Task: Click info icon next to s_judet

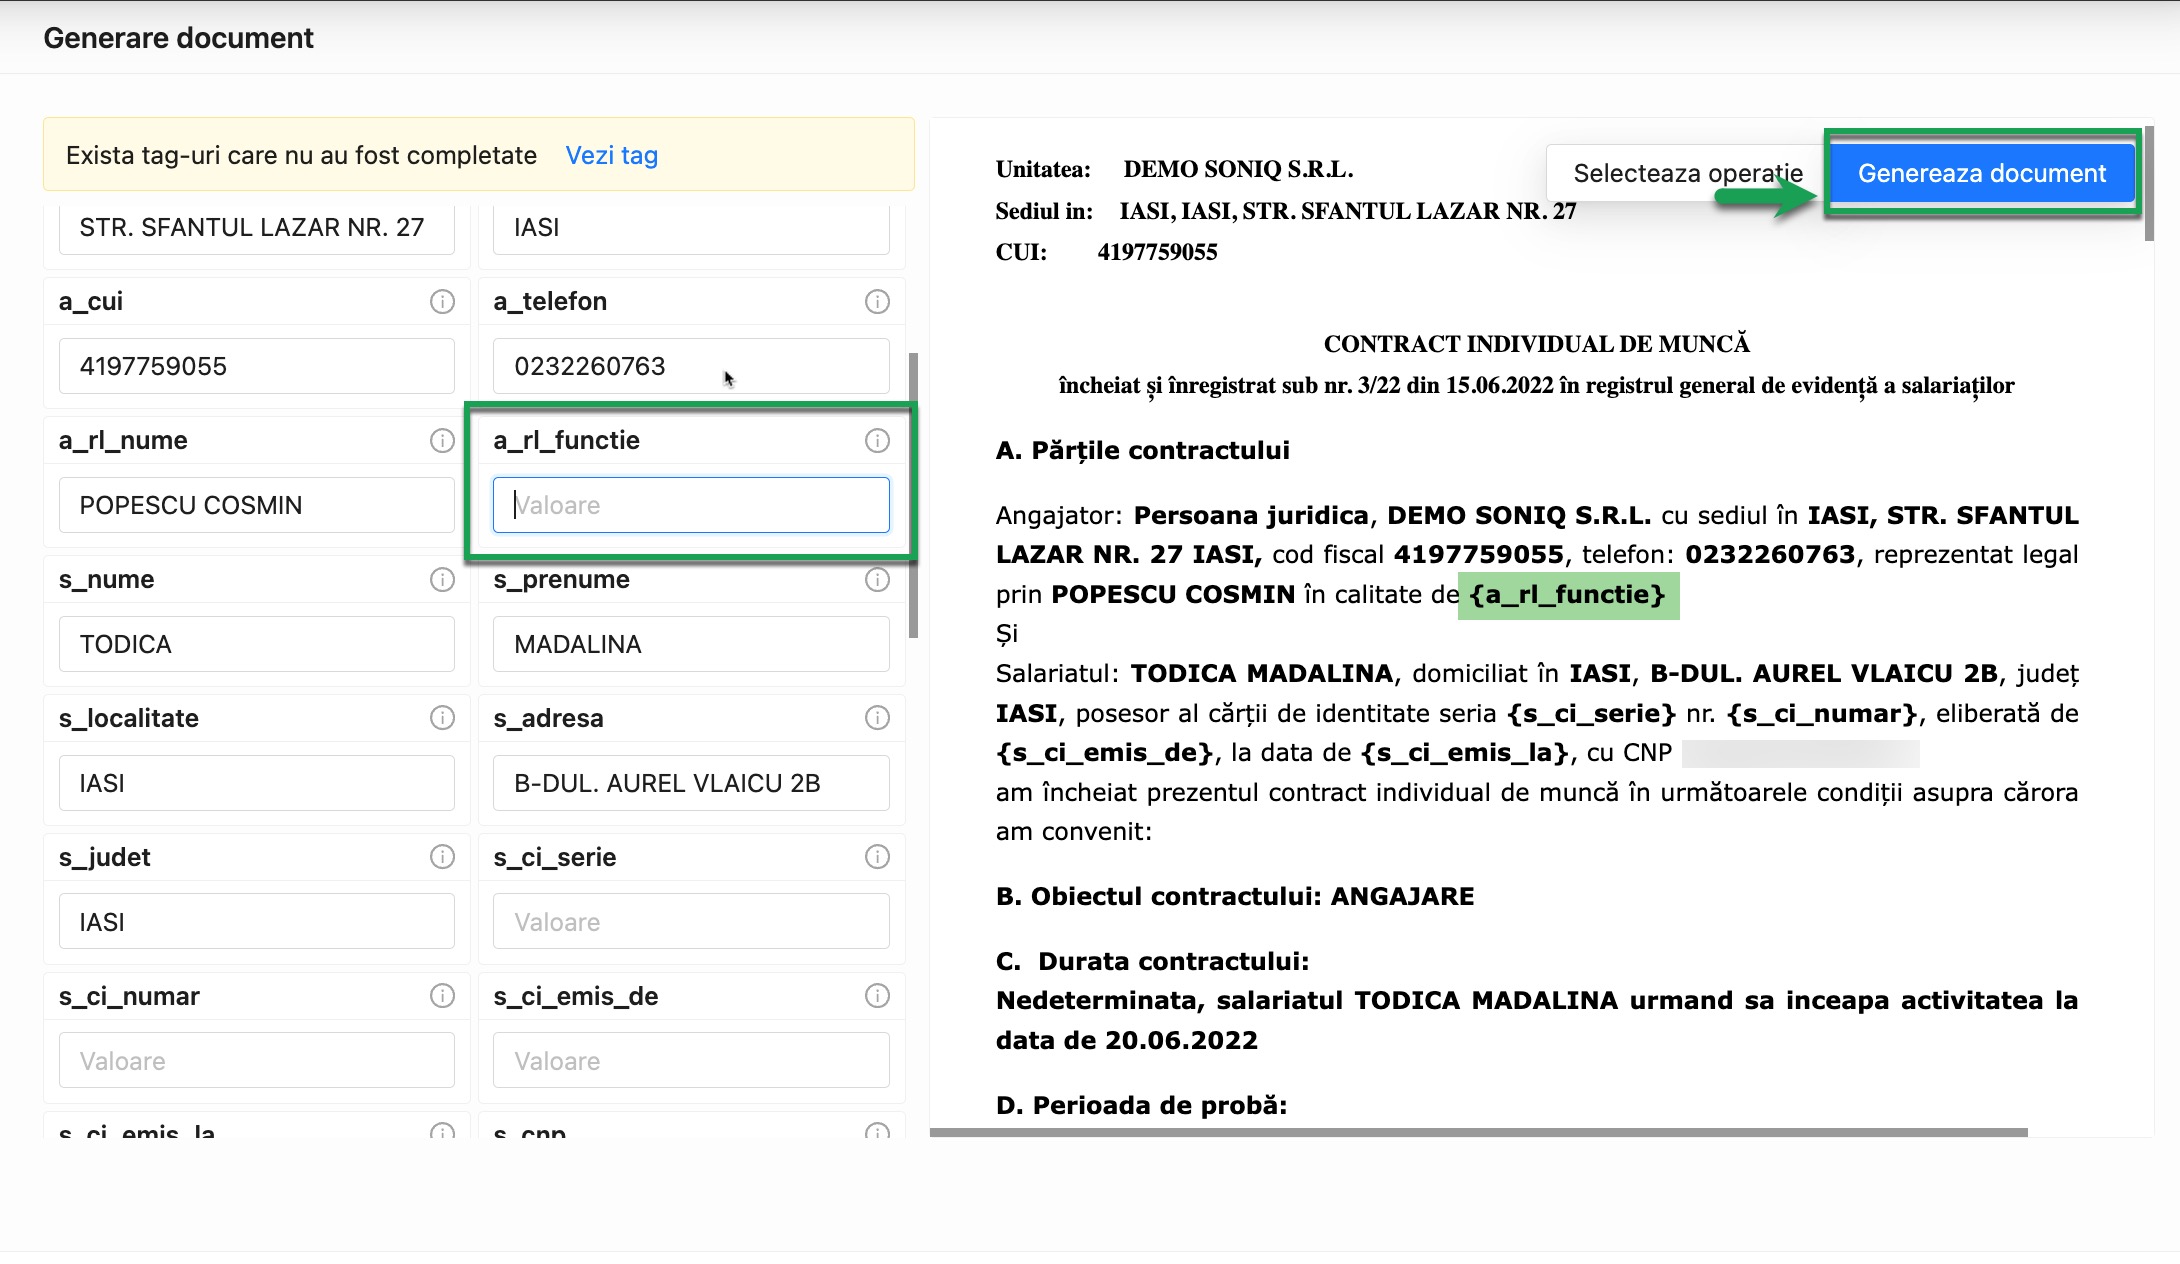Action: click(442, 856)
